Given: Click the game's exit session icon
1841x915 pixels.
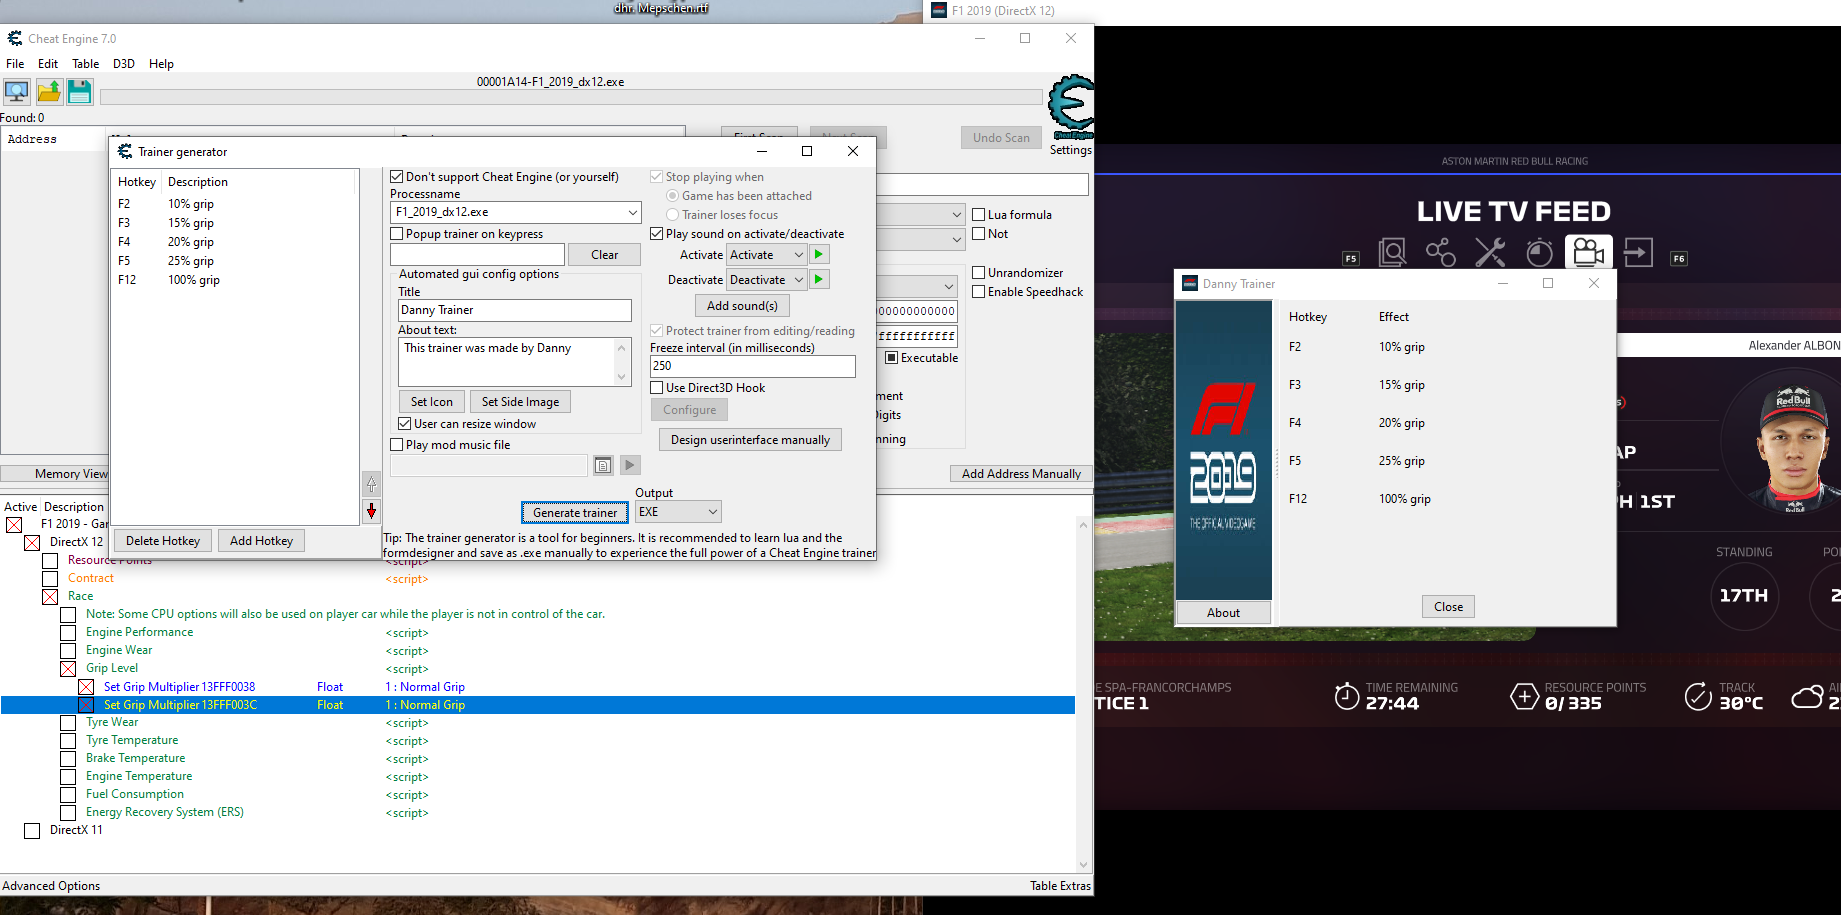Looking at the screenshot, I should tap(1638, 253).
